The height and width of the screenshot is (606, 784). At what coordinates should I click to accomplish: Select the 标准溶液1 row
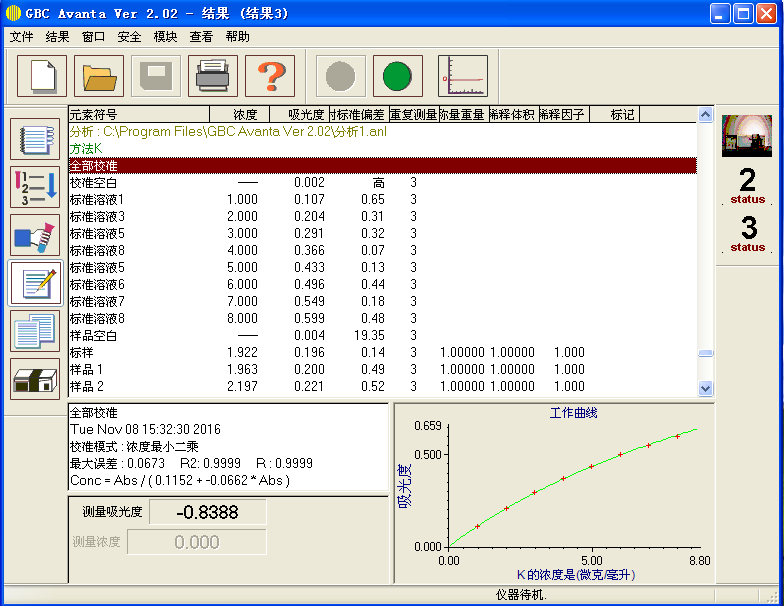[382, 200]
